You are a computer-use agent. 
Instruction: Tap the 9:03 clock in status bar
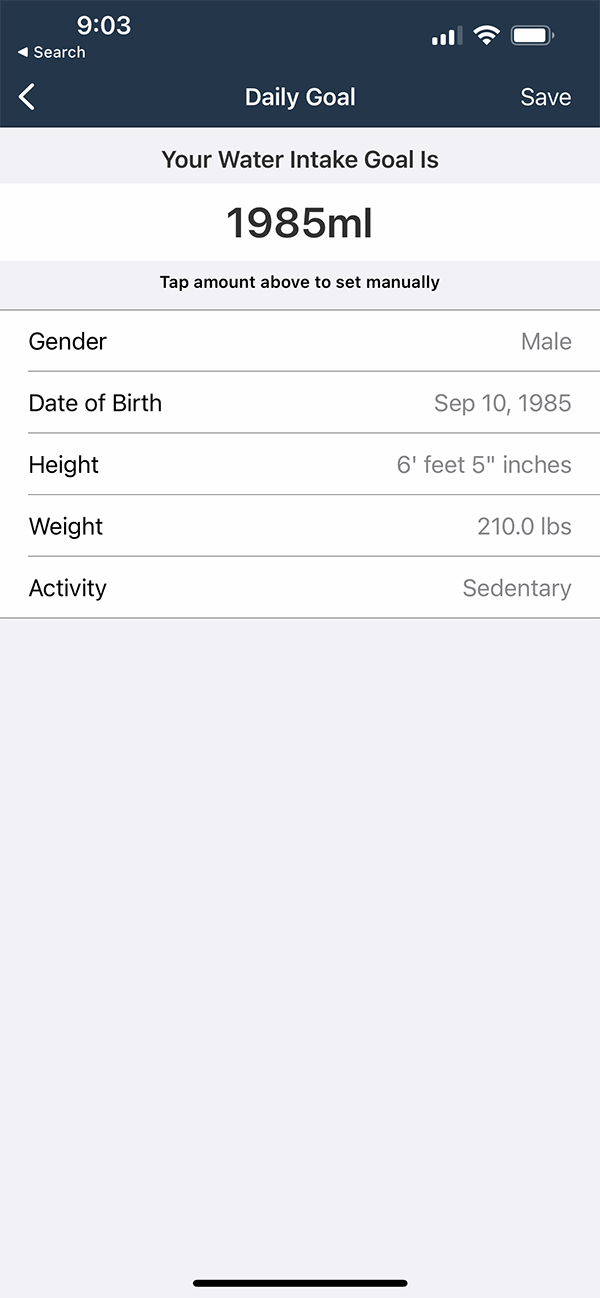click(103, 25)
